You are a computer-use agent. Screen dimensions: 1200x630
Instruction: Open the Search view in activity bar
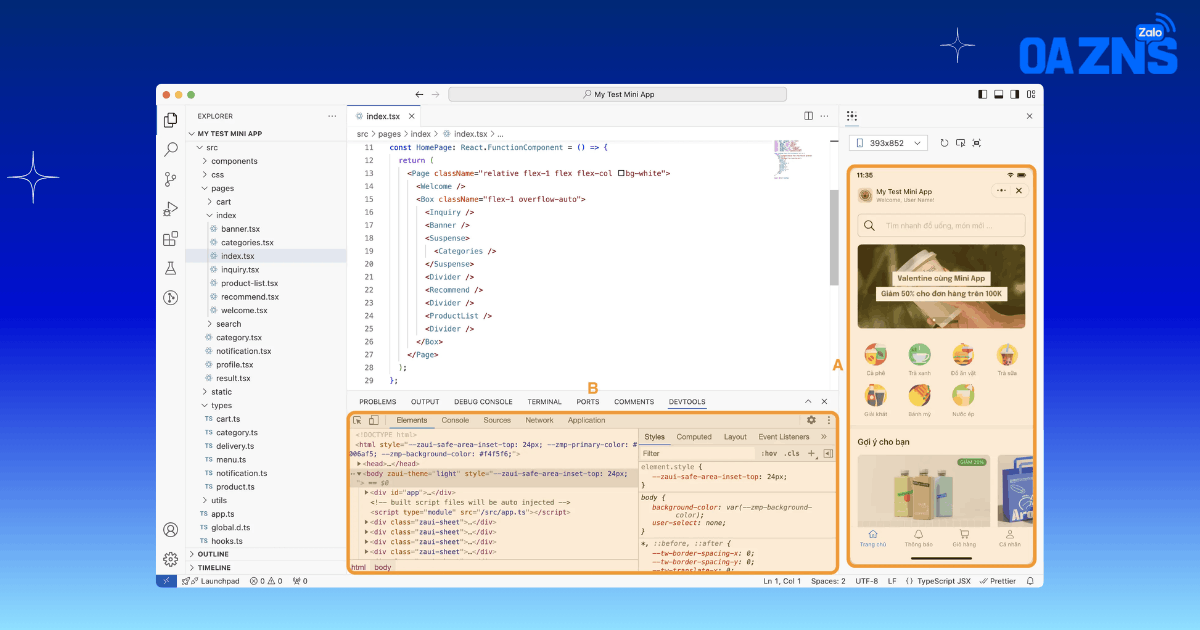171,149
